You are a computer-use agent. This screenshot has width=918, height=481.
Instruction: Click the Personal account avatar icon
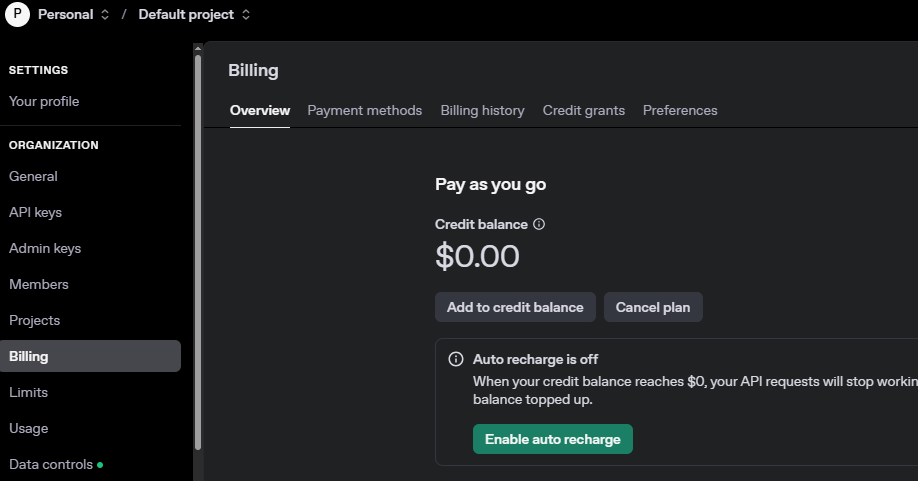coord(16,15)
